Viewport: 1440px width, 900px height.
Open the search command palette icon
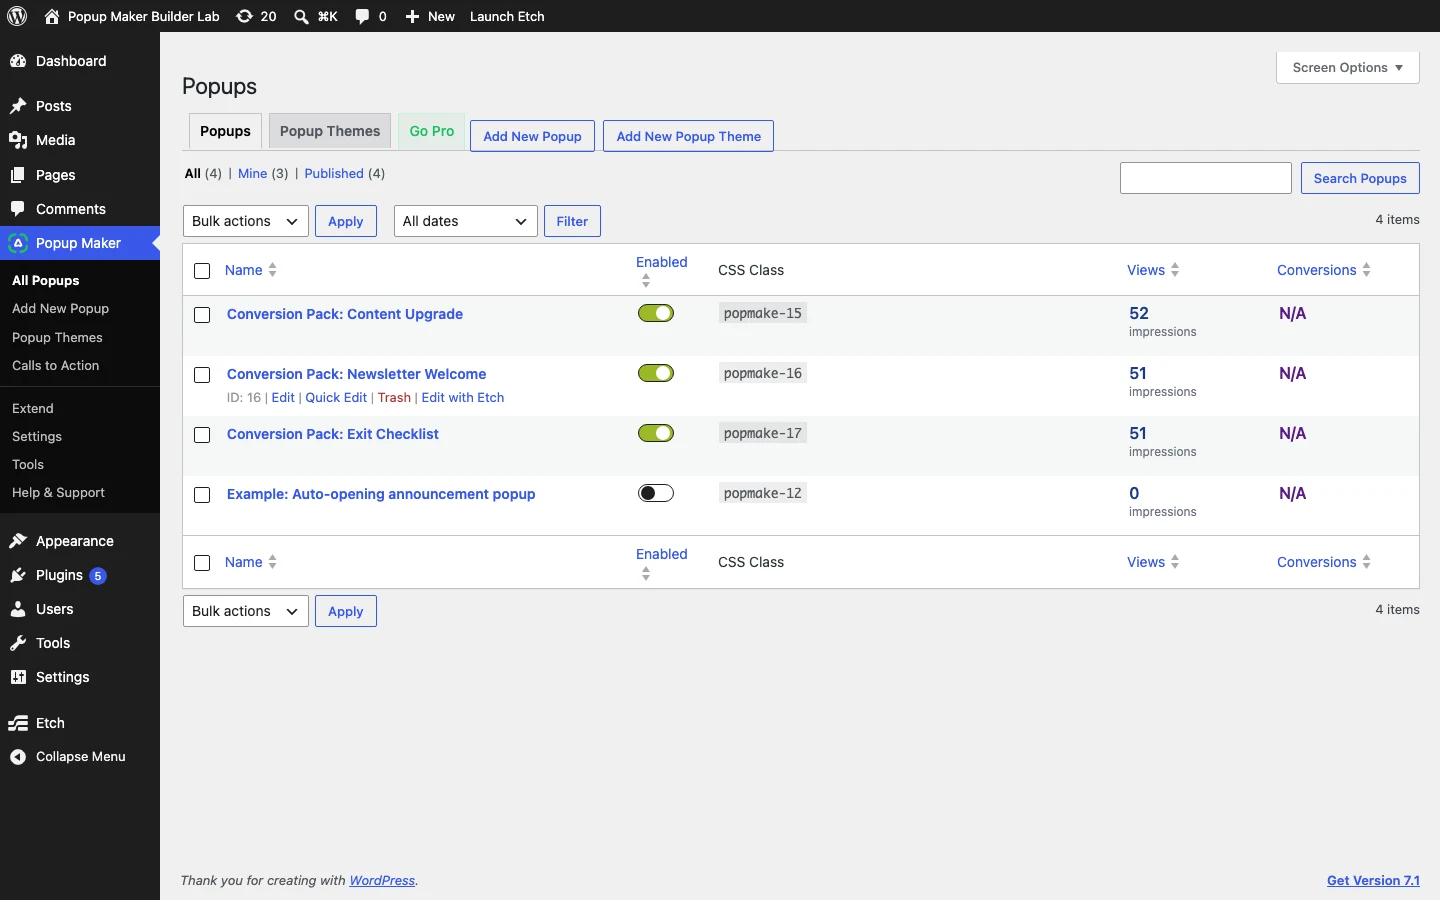click(301, 16)
